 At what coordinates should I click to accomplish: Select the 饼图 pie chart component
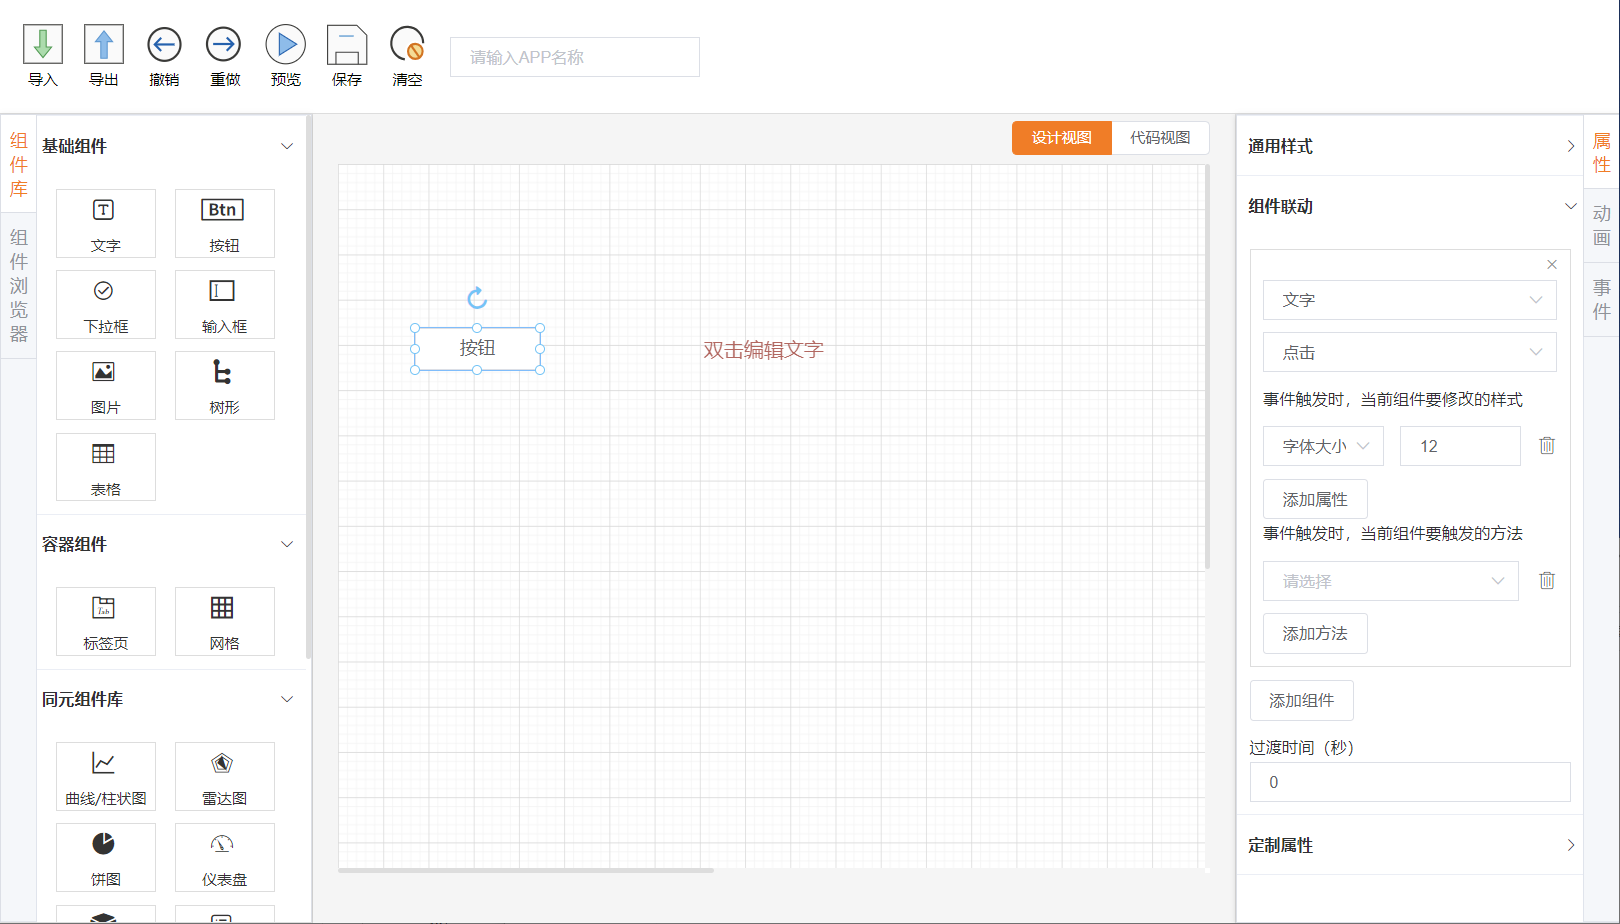click(x=106, y=858)
